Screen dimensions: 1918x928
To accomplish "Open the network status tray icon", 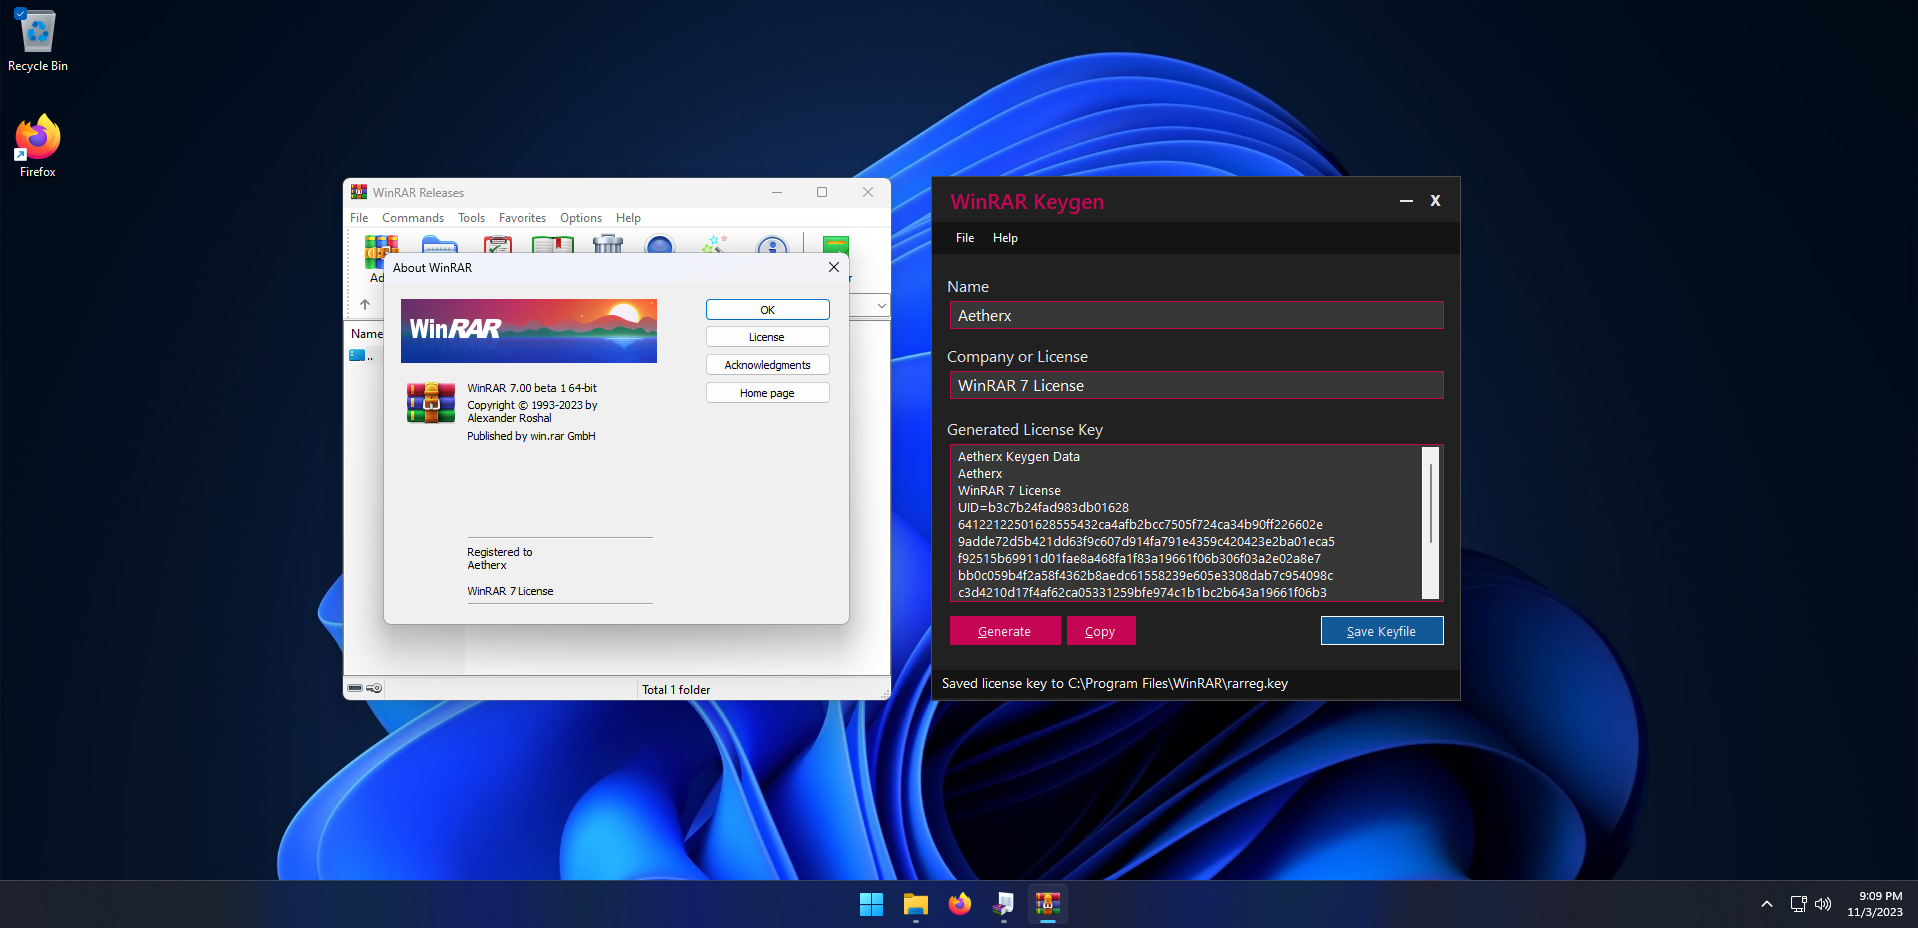I will point(1798,904).
